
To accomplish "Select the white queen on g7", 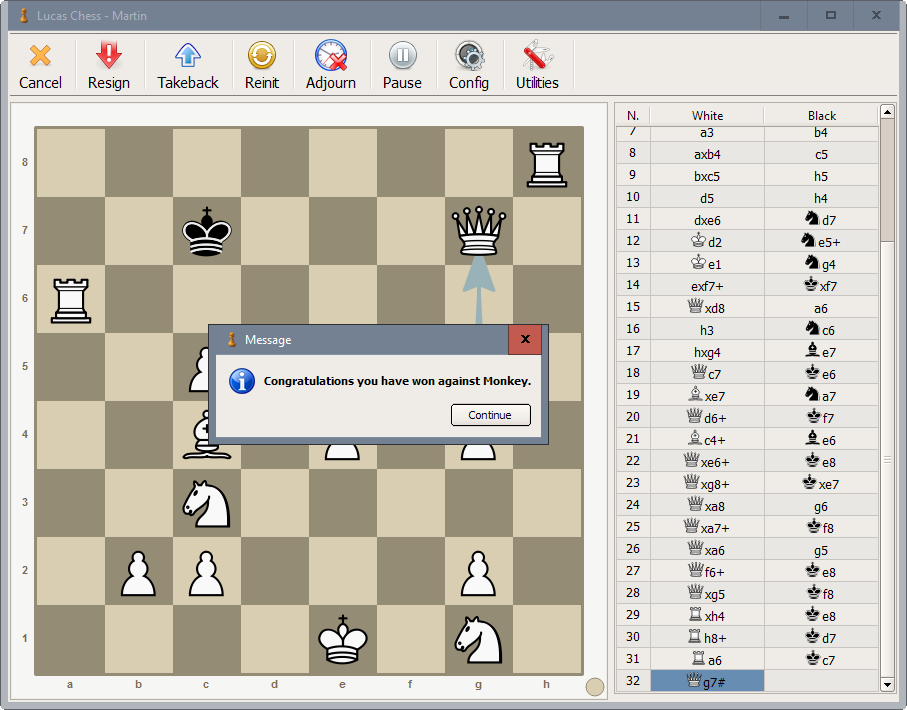I will (x=478, y=231).
